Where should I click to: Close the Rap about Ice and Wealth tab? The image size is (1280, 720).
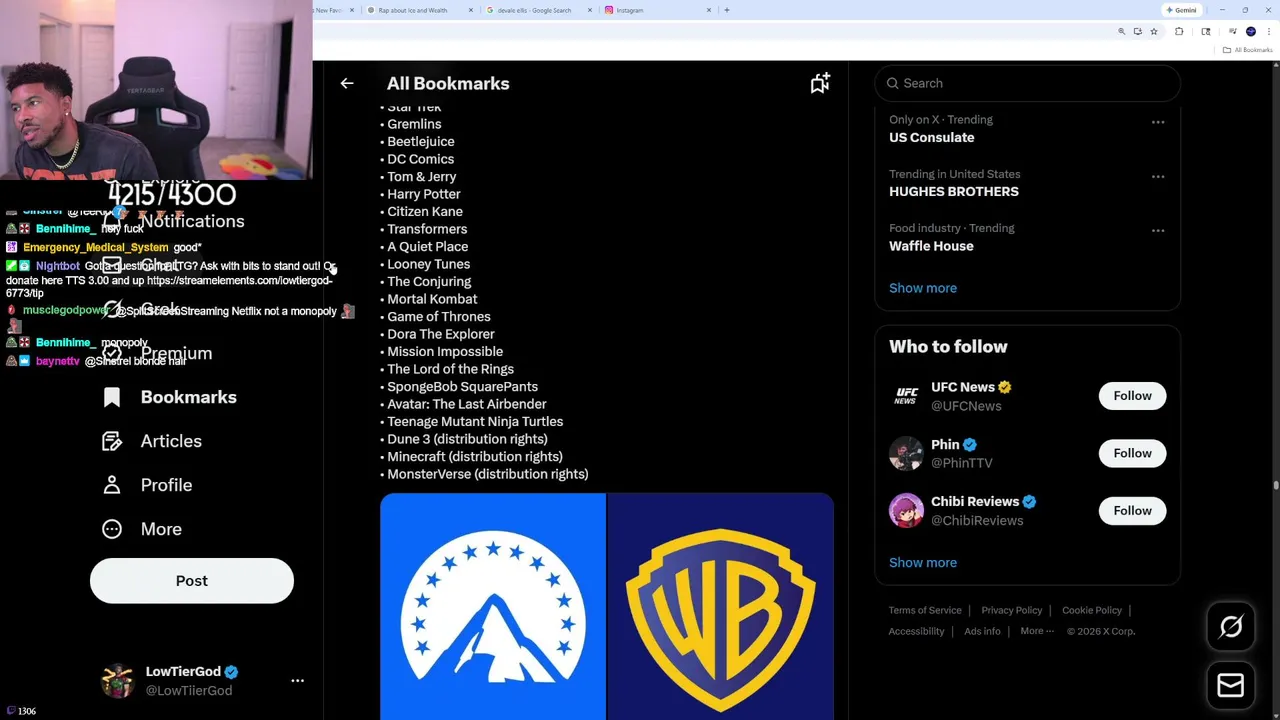point(471,10)
